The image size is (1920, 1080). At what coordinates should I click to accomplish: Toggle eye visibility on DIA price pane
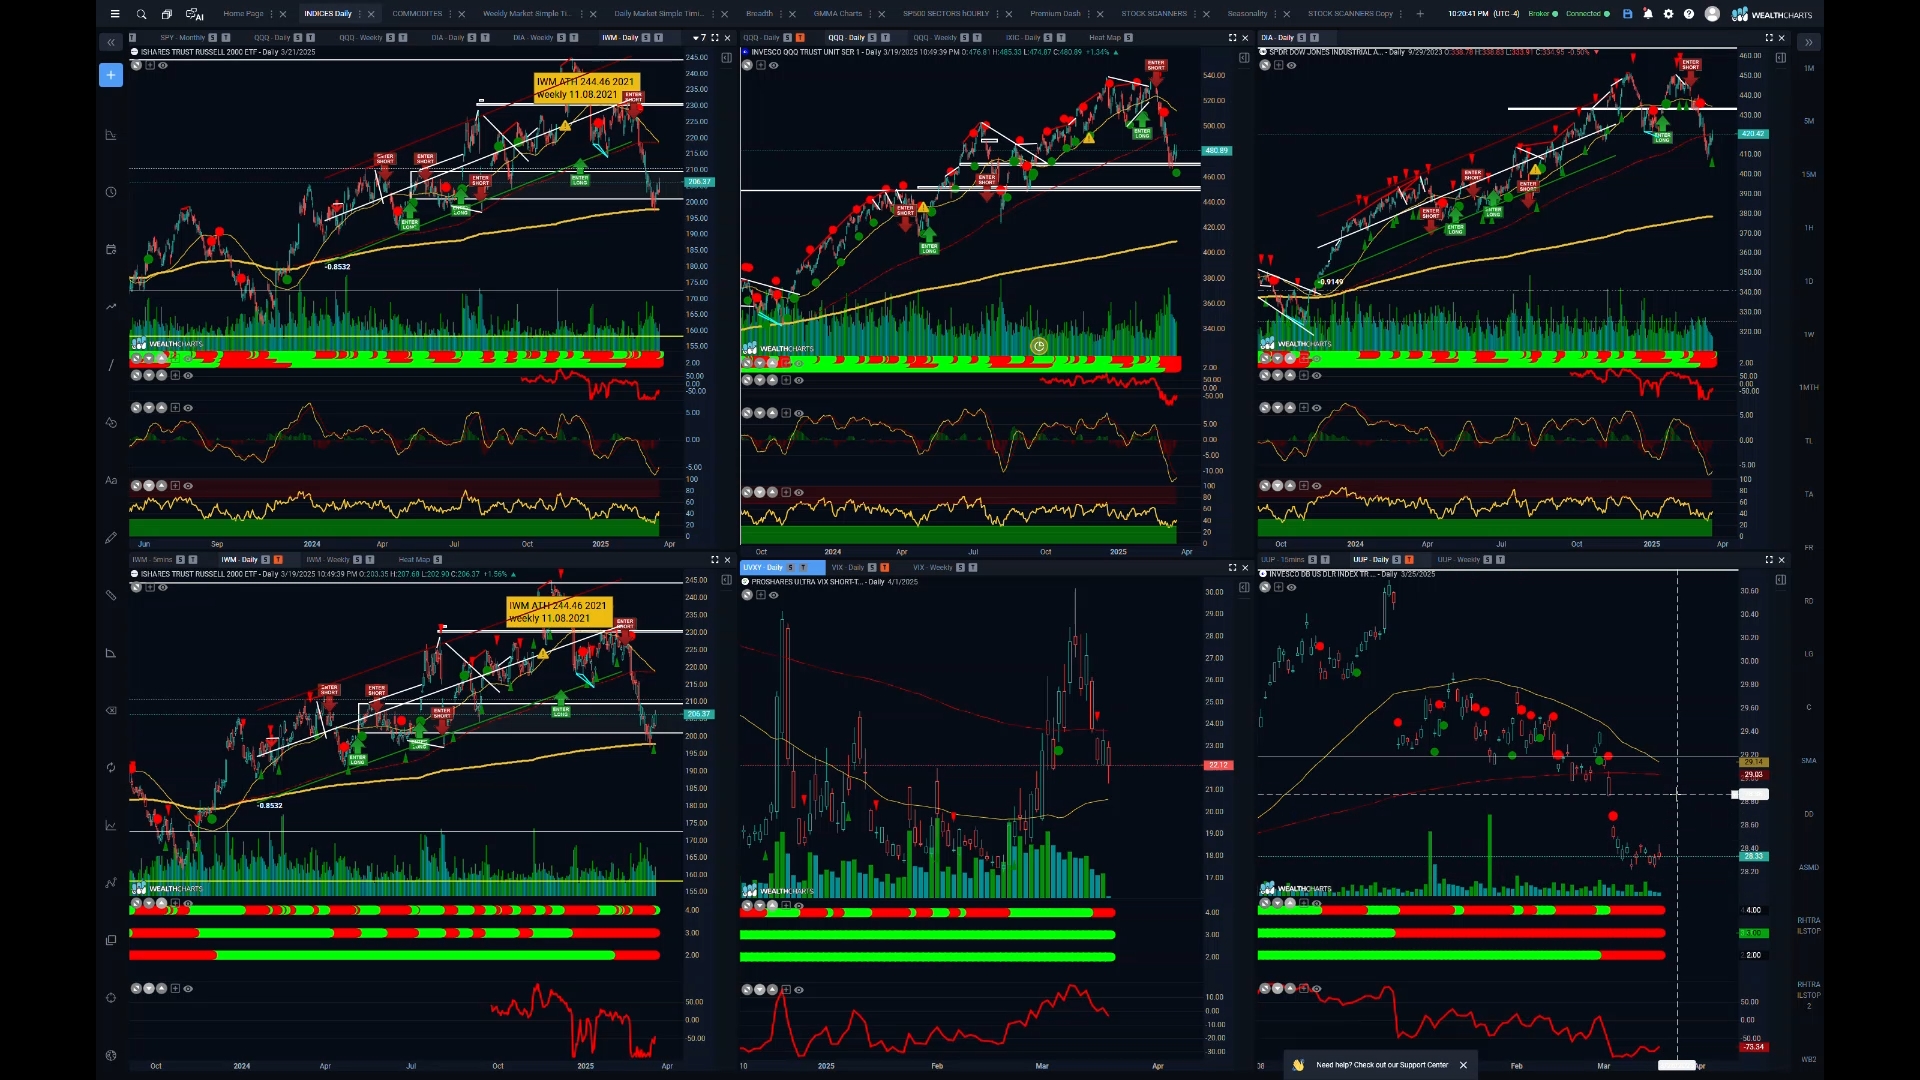1291,65
